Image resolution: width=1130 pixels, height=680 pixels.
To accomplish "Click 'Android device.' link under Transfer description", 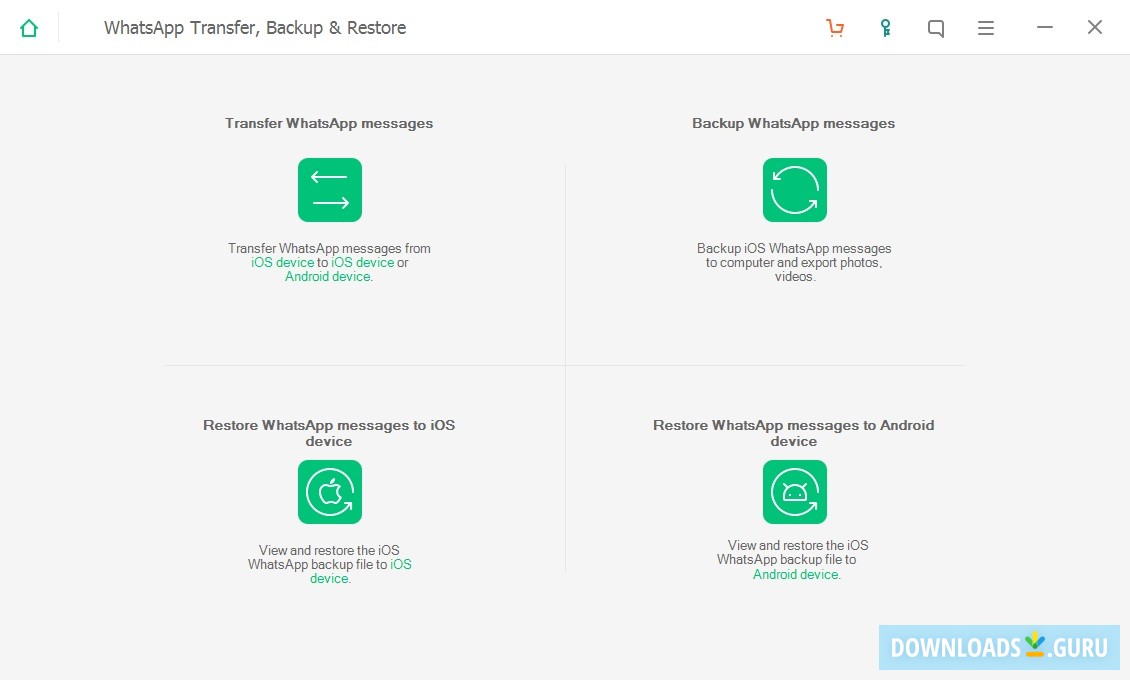I will [329, 277].
